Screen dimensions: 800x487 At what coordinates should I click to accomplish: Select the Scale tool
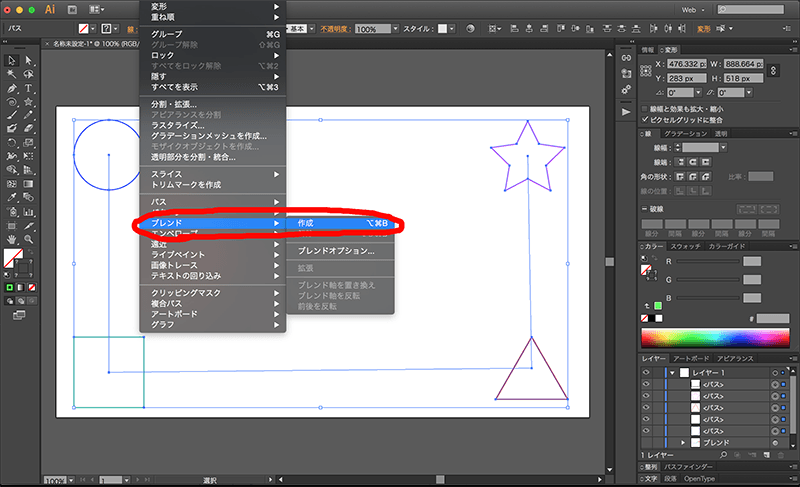tap(29, 142)
